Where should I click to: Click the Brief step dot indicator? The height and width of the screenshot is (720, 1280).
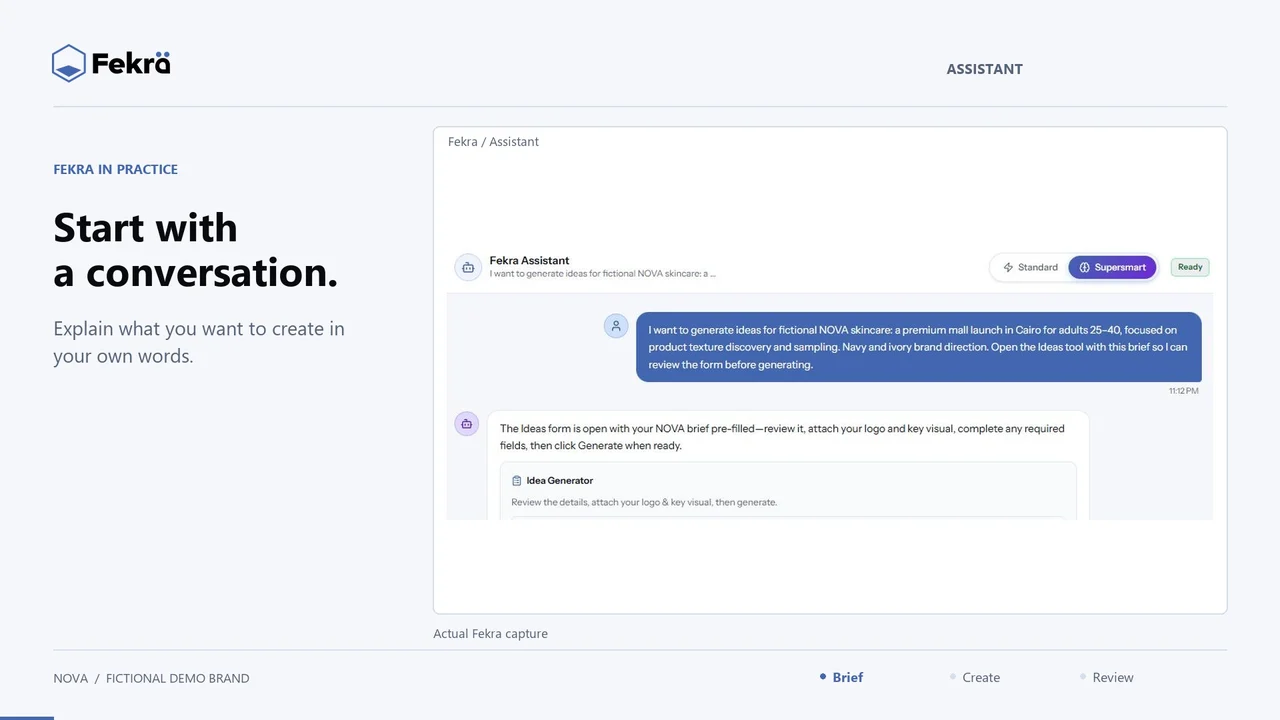pos(823,677)
